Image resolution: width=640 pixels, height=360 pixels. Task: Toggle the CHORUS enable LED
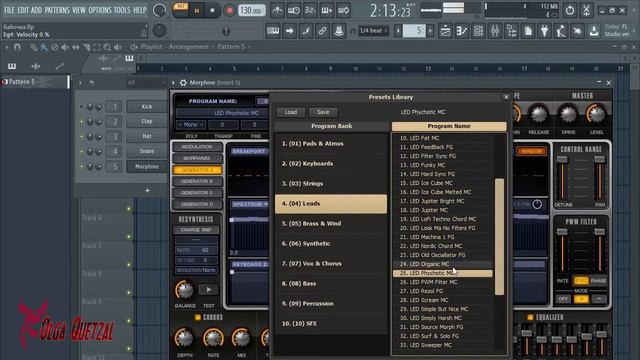(x=198, y=317)
